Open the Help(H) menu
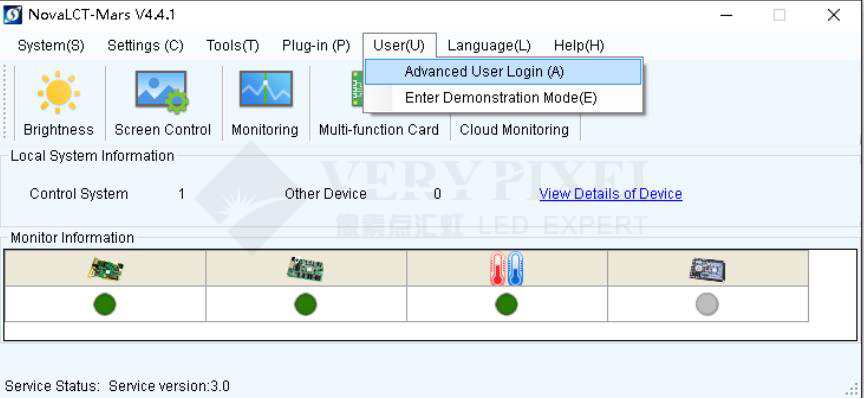Screen dimensions: 864x398 (x=579, y=46)
